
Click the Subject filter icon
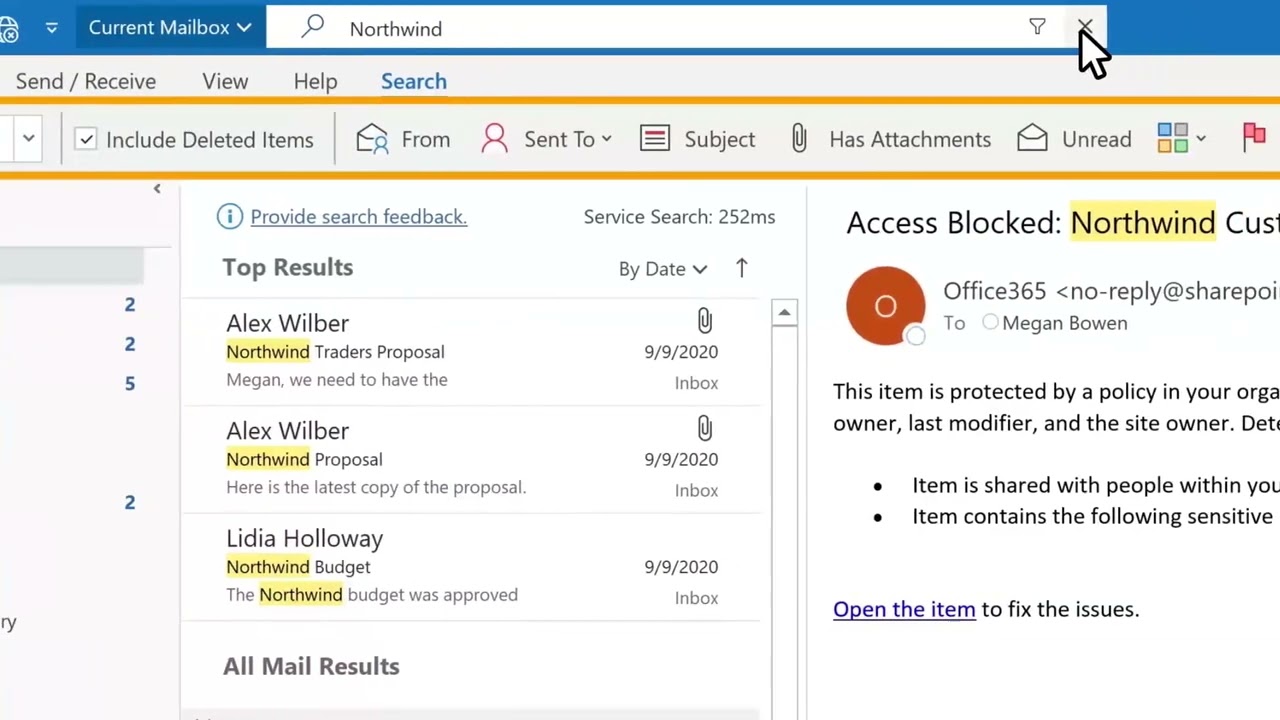(655, 138)
